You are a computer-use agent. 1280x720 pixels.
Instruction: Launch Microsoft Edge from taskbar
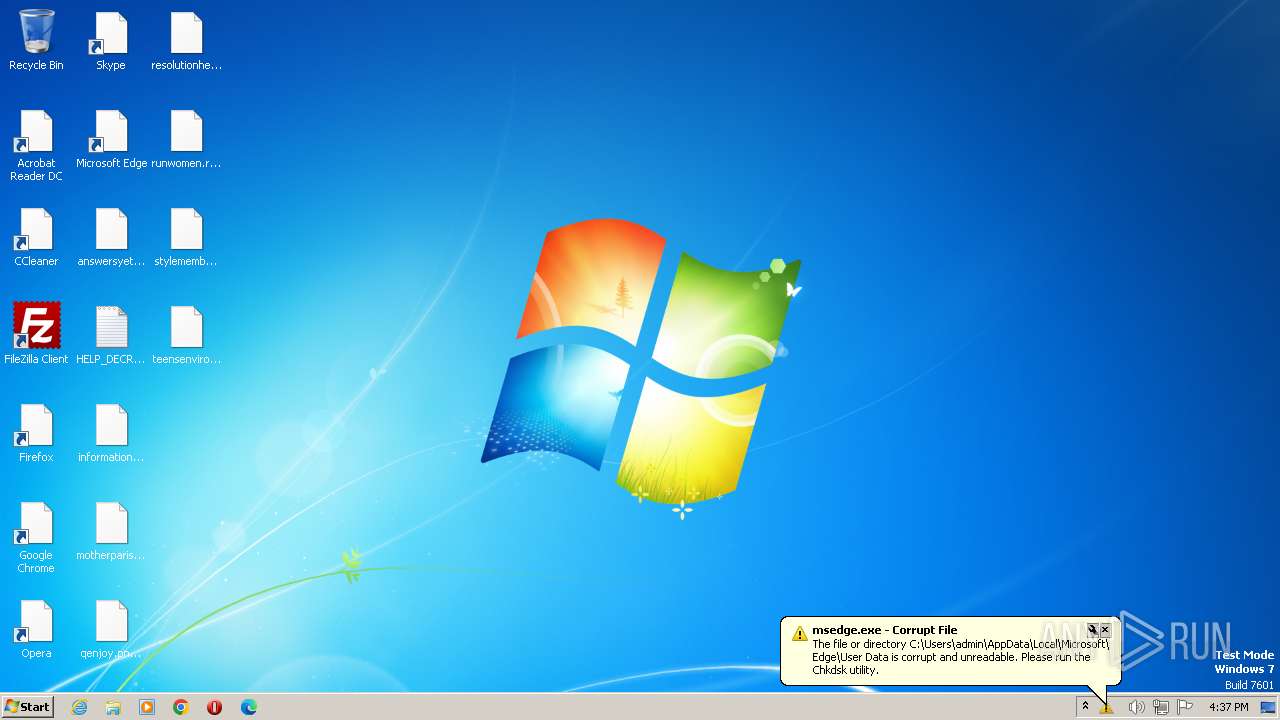coord(249,707)
